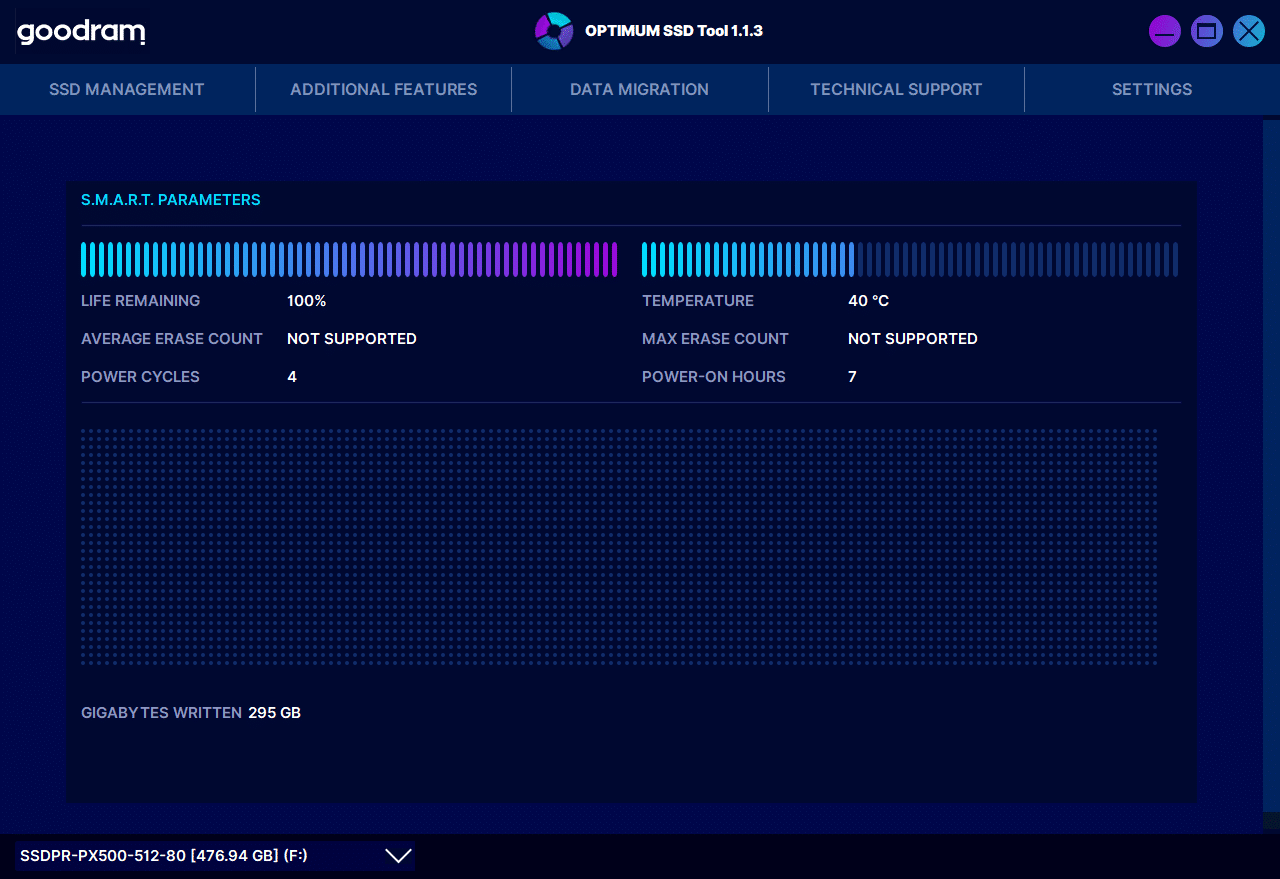This screenshot has height=879, width=1280.
Task: Click the OPTIMUM SSD Tool circular icon
Action: tap(553, 31)
